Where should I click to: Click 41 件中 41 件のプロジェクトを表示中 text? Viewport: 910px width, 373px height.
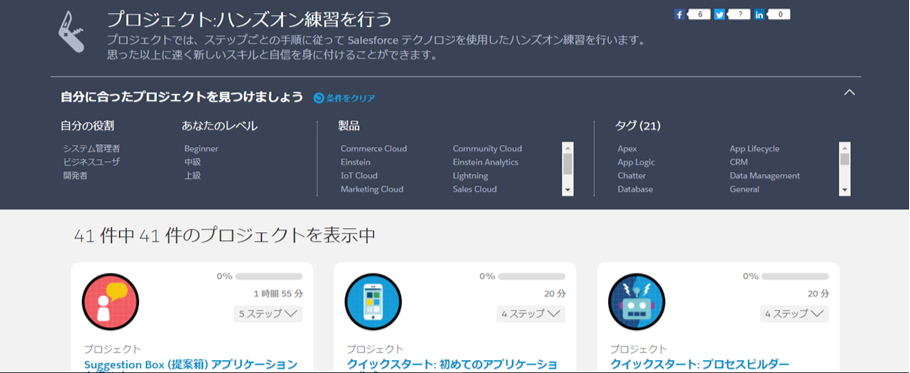point(225,235)
